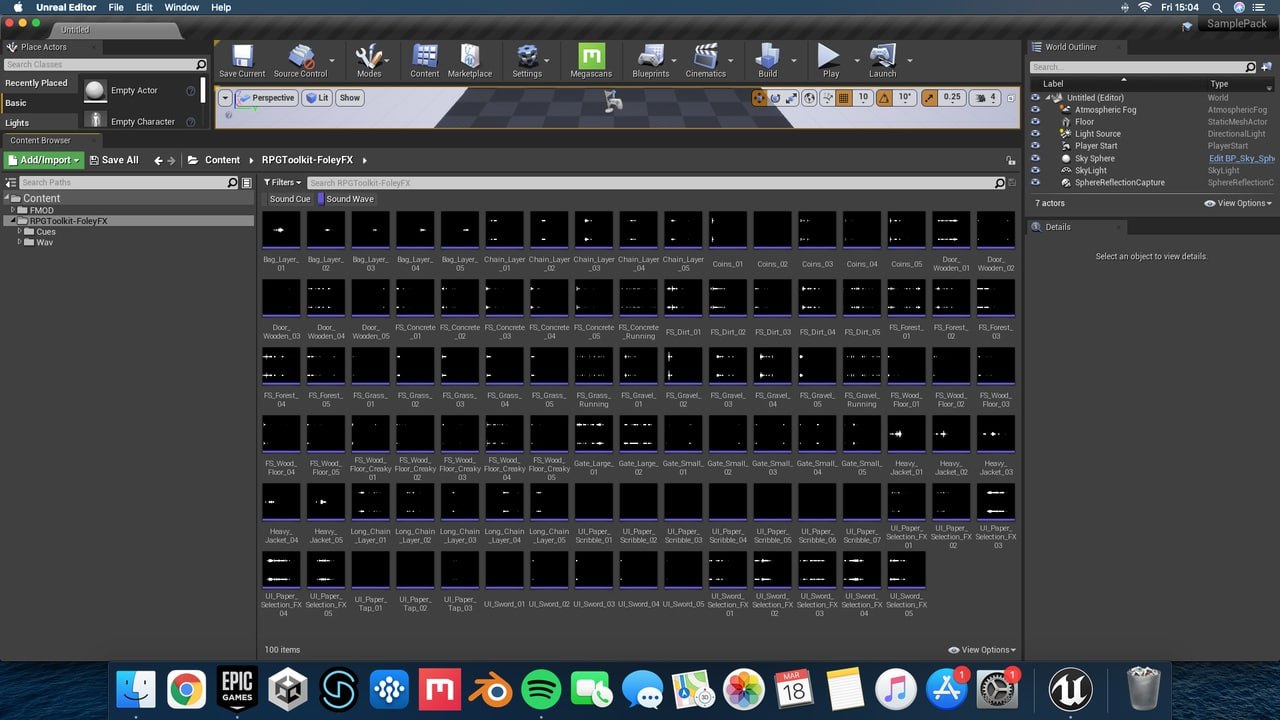The width and height of the screenshot is (1280, 720).
Task: Toggle the Sound Wave filter
Action: [349, 199]
